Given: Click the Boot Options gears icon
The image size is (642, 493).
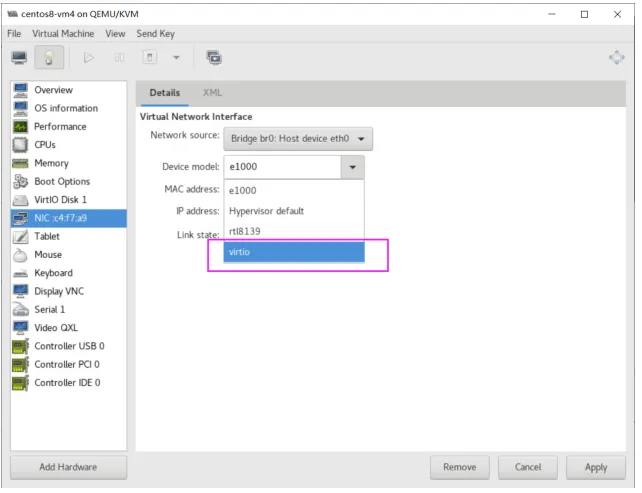Looking at the screenshot, I should tap(20, 182).
